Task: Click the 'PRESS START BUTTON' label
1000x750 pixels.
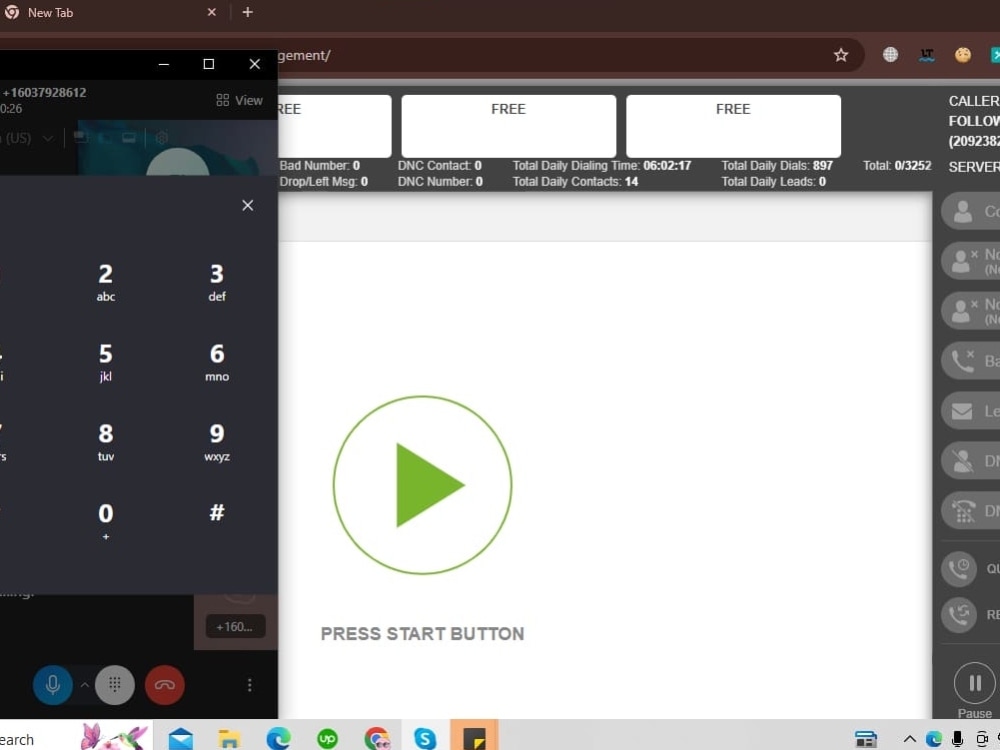Action: 422,633
